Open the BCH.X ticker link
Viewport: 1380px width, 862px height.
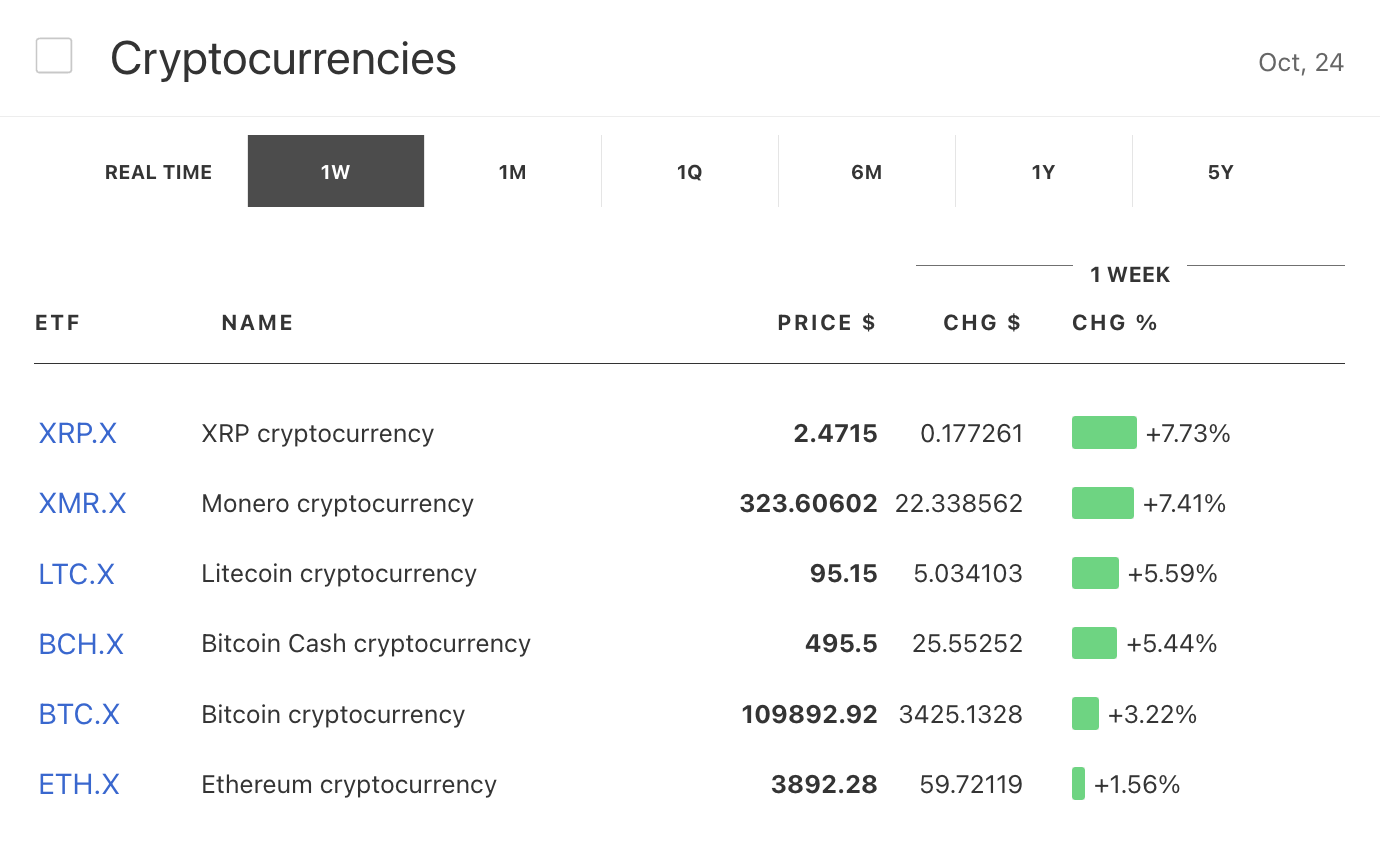point(81,644)
